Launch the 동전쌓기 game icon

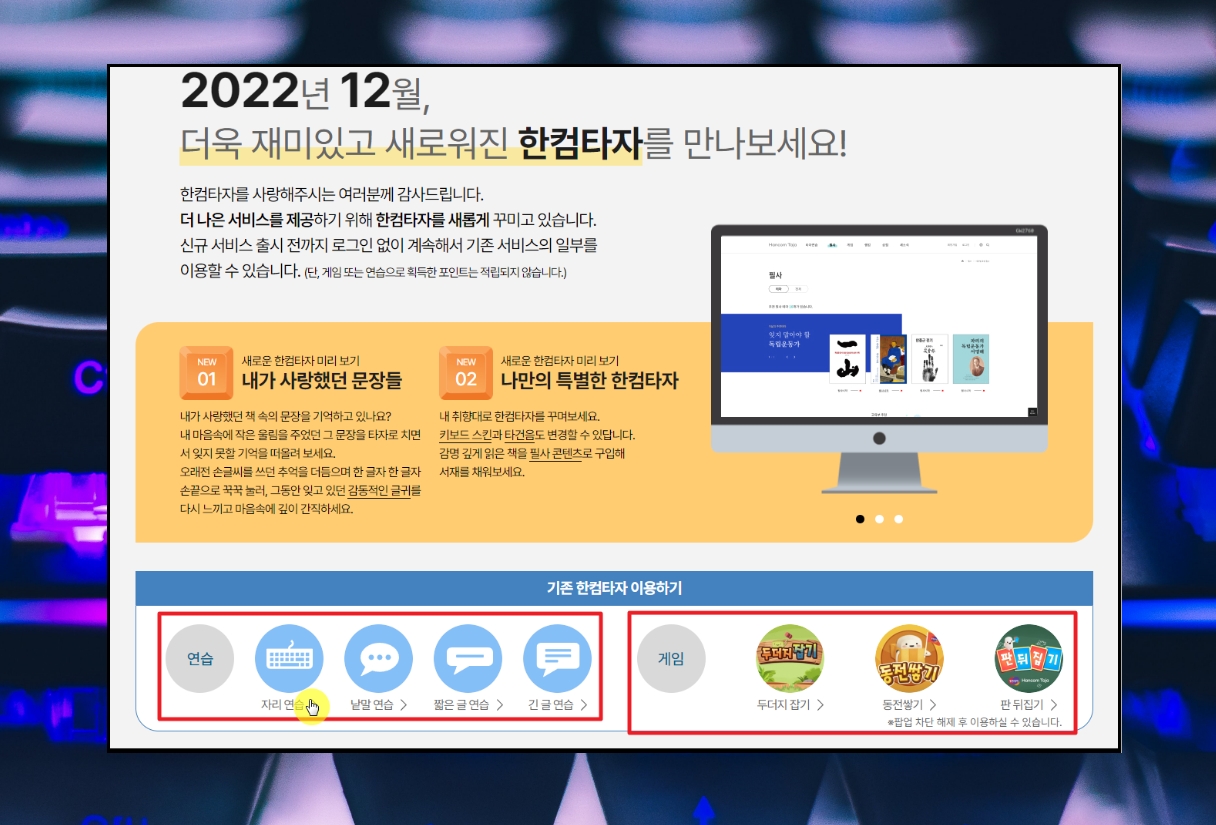[x=909, y=659]
